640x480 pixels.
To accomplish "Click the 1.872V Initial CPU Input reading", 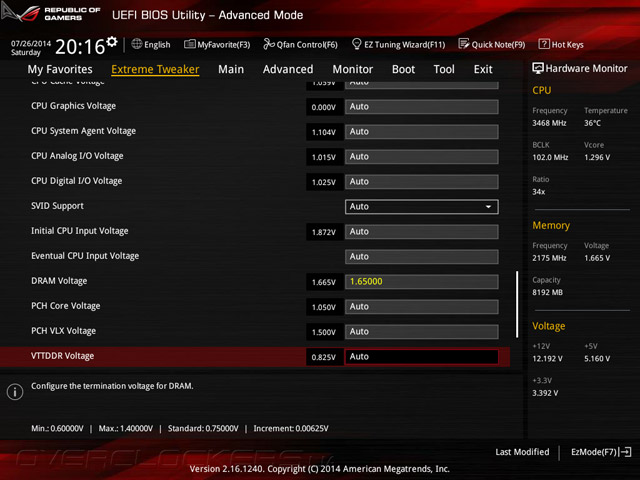I will pyautogui.click(x=324, y=232).
